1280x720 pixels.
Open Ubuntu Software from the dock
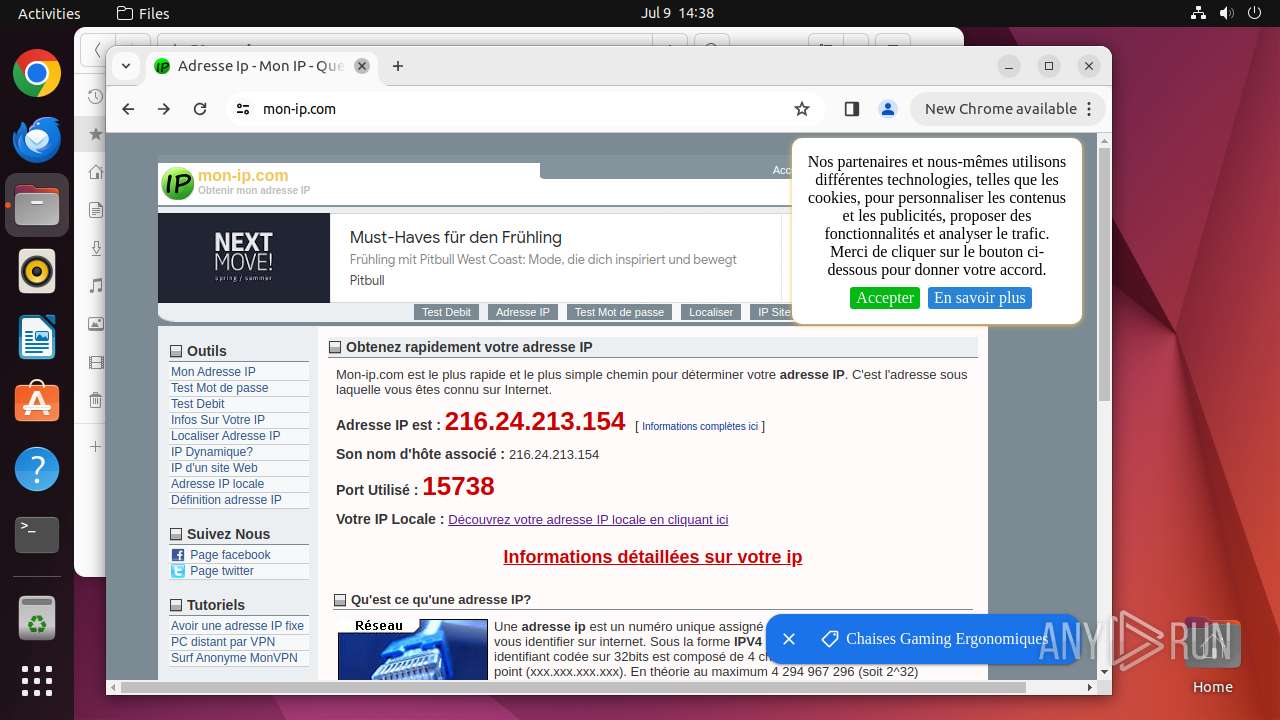[x=37, y=403]
